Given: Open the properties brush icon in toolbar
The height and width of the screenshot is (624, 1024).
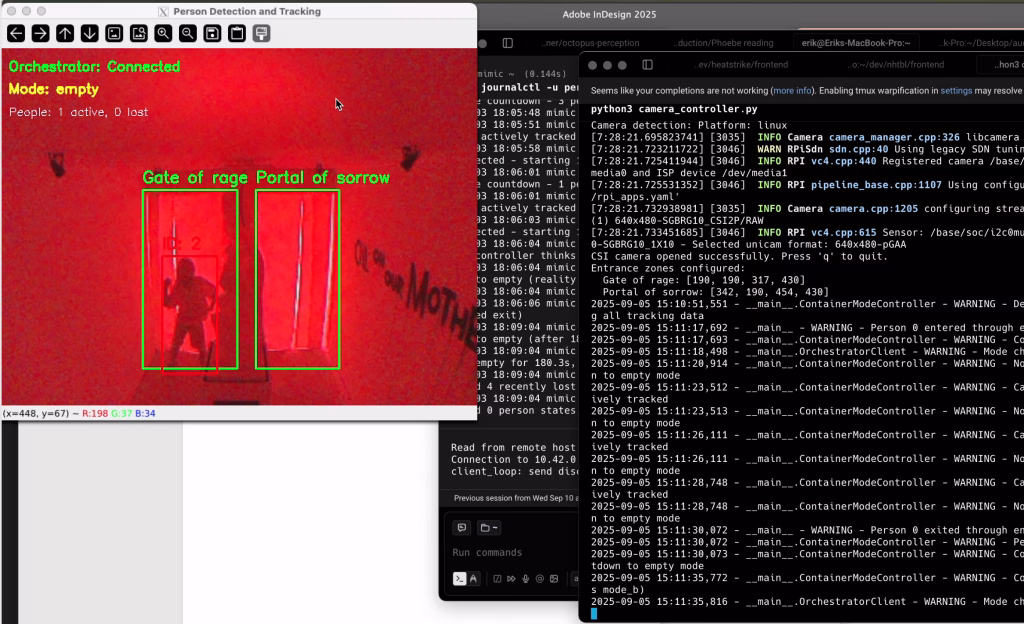Looking at the screenshot, I should click(x=261, y=33).
